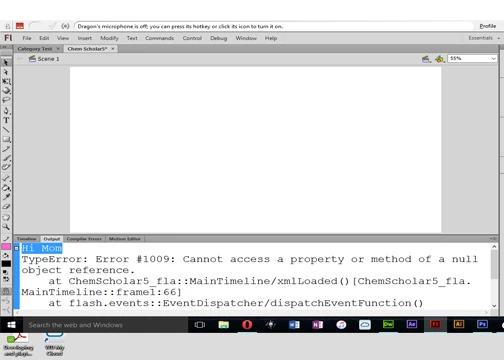Switch to the Timeline panel tab

(27, 239)
